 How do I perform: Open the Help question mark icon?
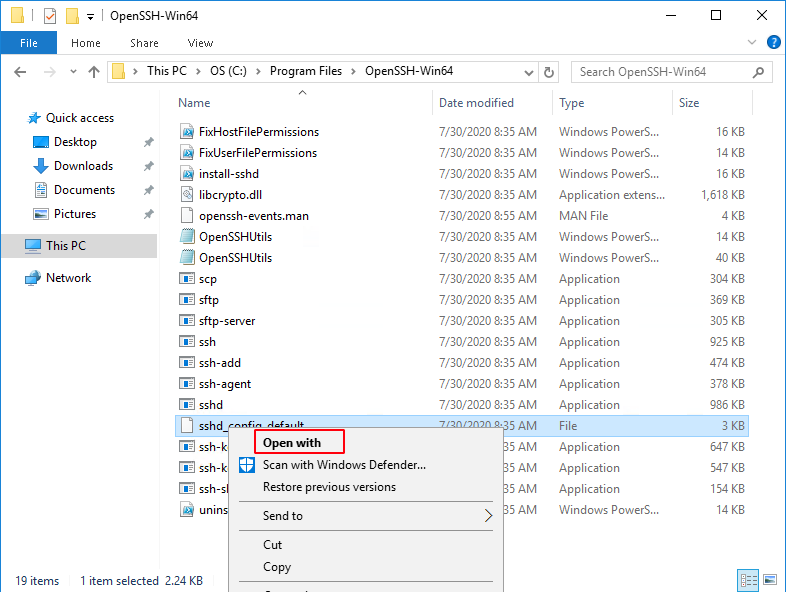point(773,43)
